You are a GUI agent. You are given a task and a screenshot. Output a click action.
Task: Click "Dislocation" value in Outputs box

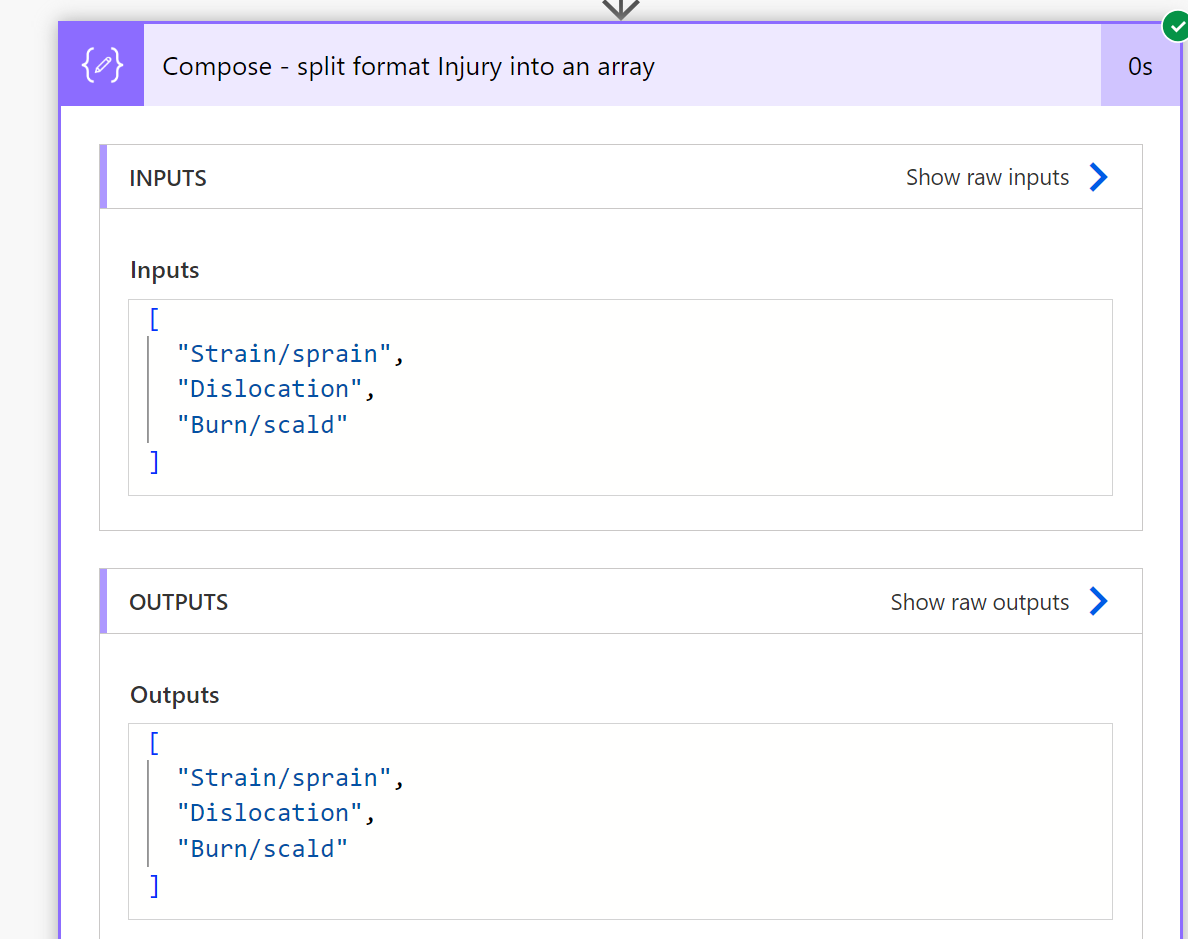pyautogui.click(x=269, y=813)
